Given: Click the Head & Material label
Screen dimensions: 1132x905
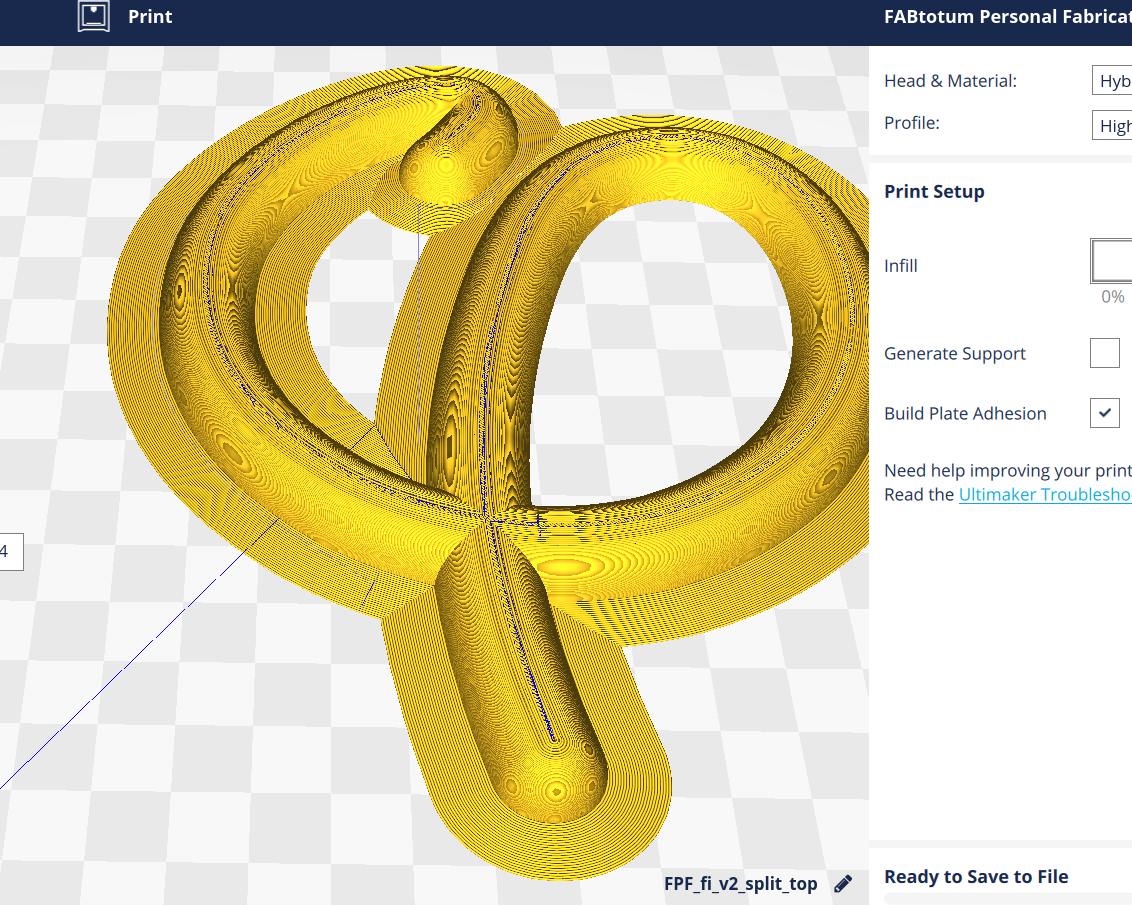Looking at the screenshot, I should [x=950, y=81].
